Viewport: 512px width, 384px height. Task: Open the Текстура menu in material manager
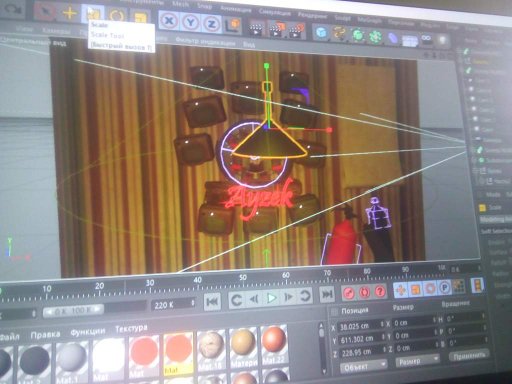coord(131,329)
